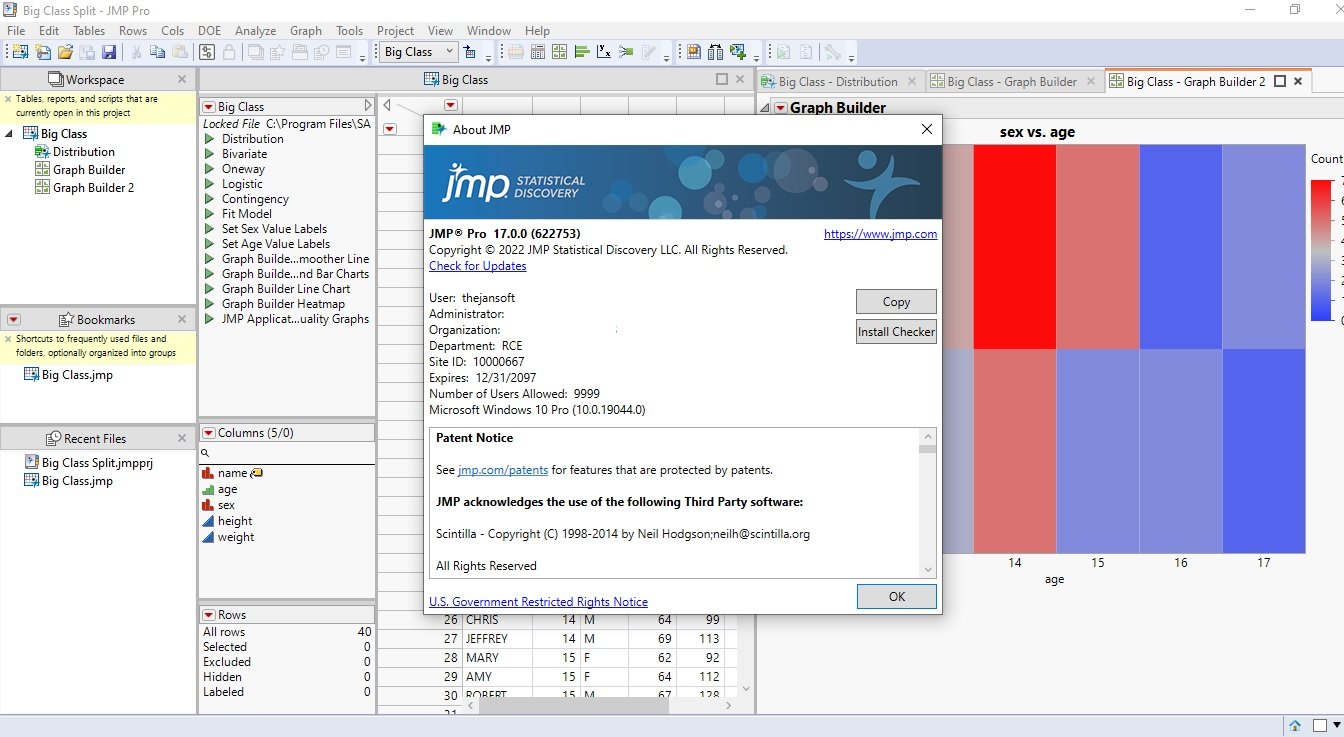Image resolution: width=1344 pixels, height=737 pixels.
Task: Click the Copy button in About JMP
Action: click(896, 301)
